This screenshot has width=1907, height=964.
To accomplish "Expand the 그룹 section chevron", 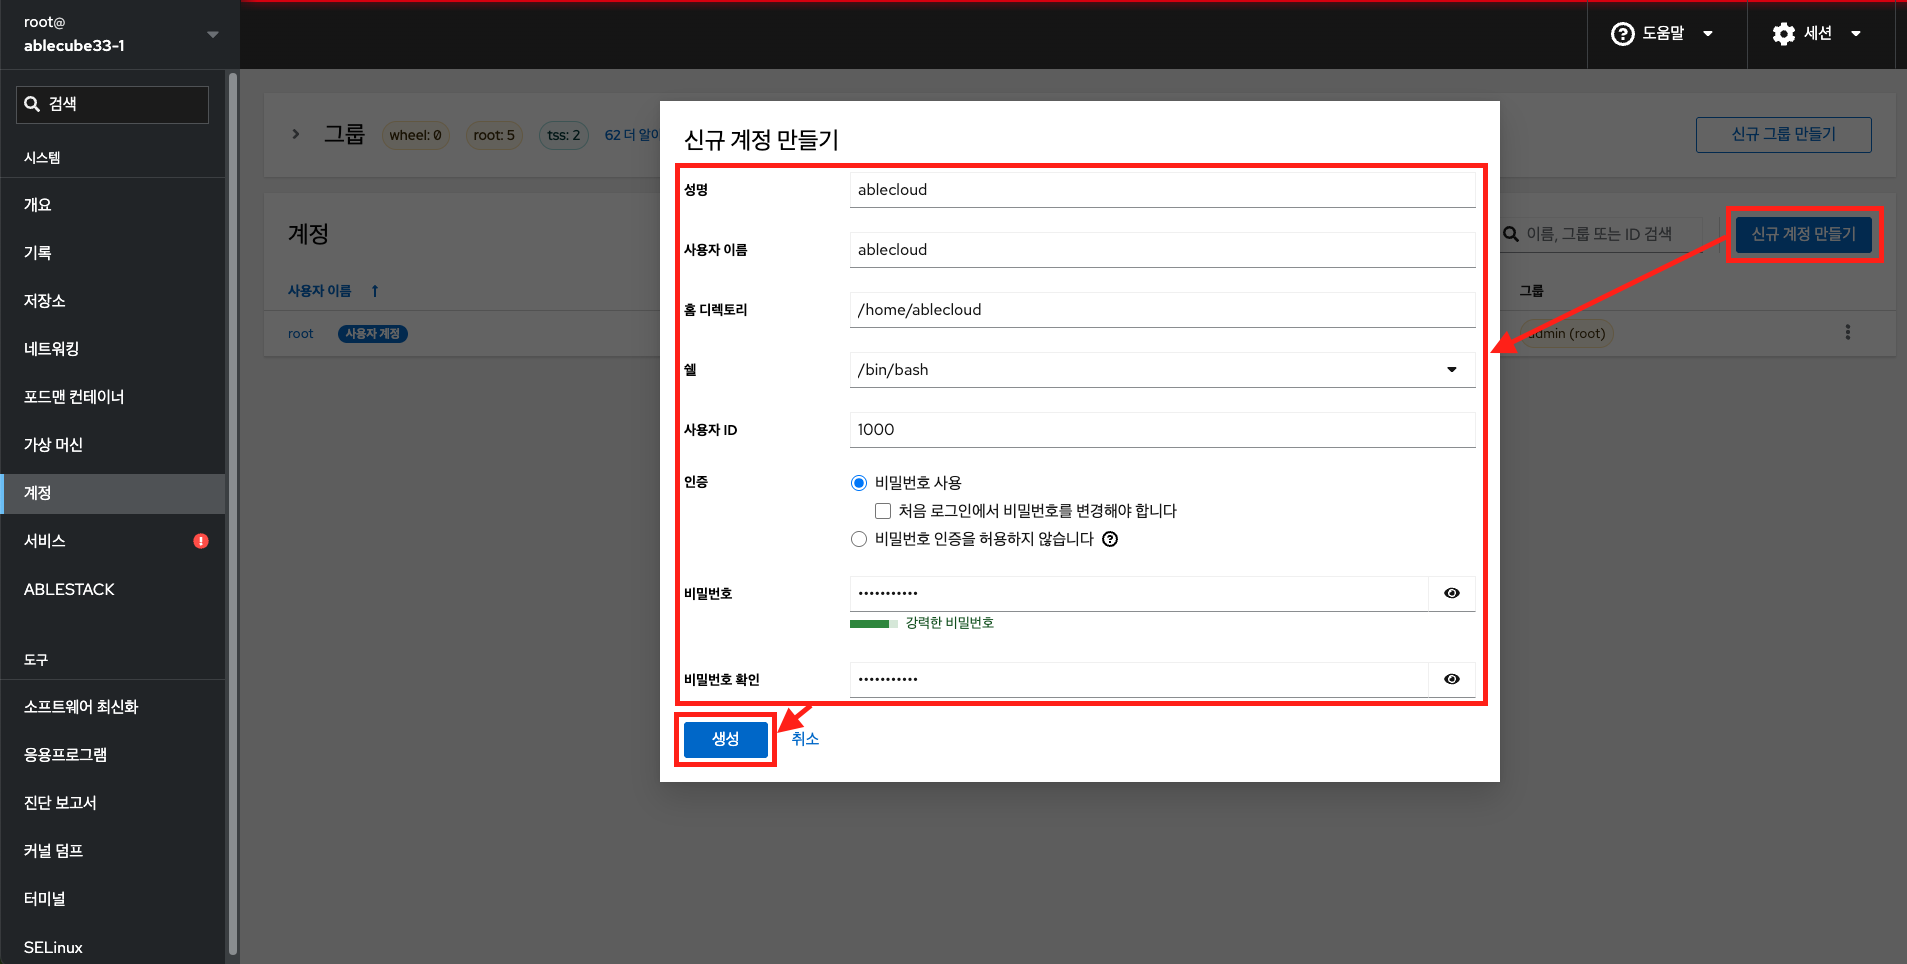I will point(295,134).
